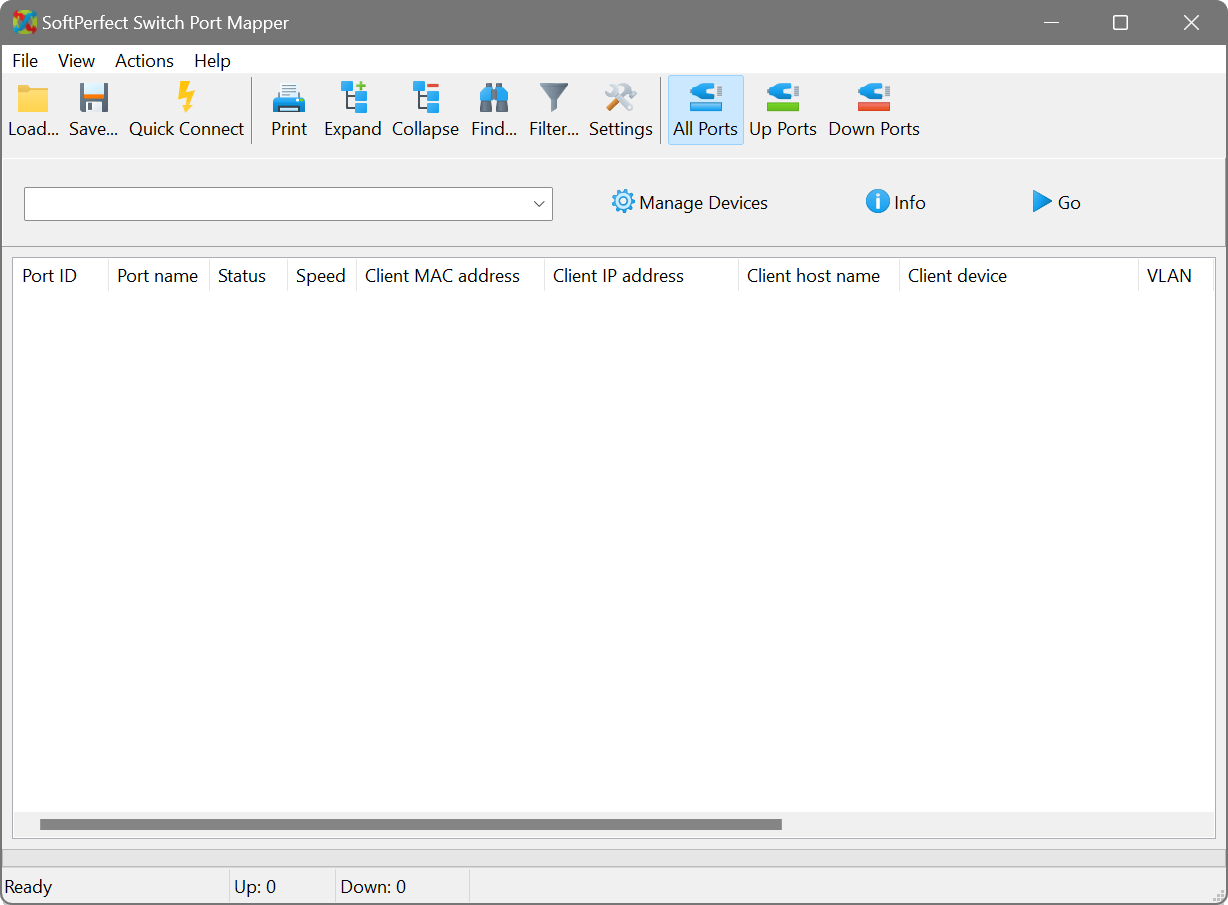This screenshot has height=905, width=1228.
Task: Sort by Port name column
Action: pos(158,276)
